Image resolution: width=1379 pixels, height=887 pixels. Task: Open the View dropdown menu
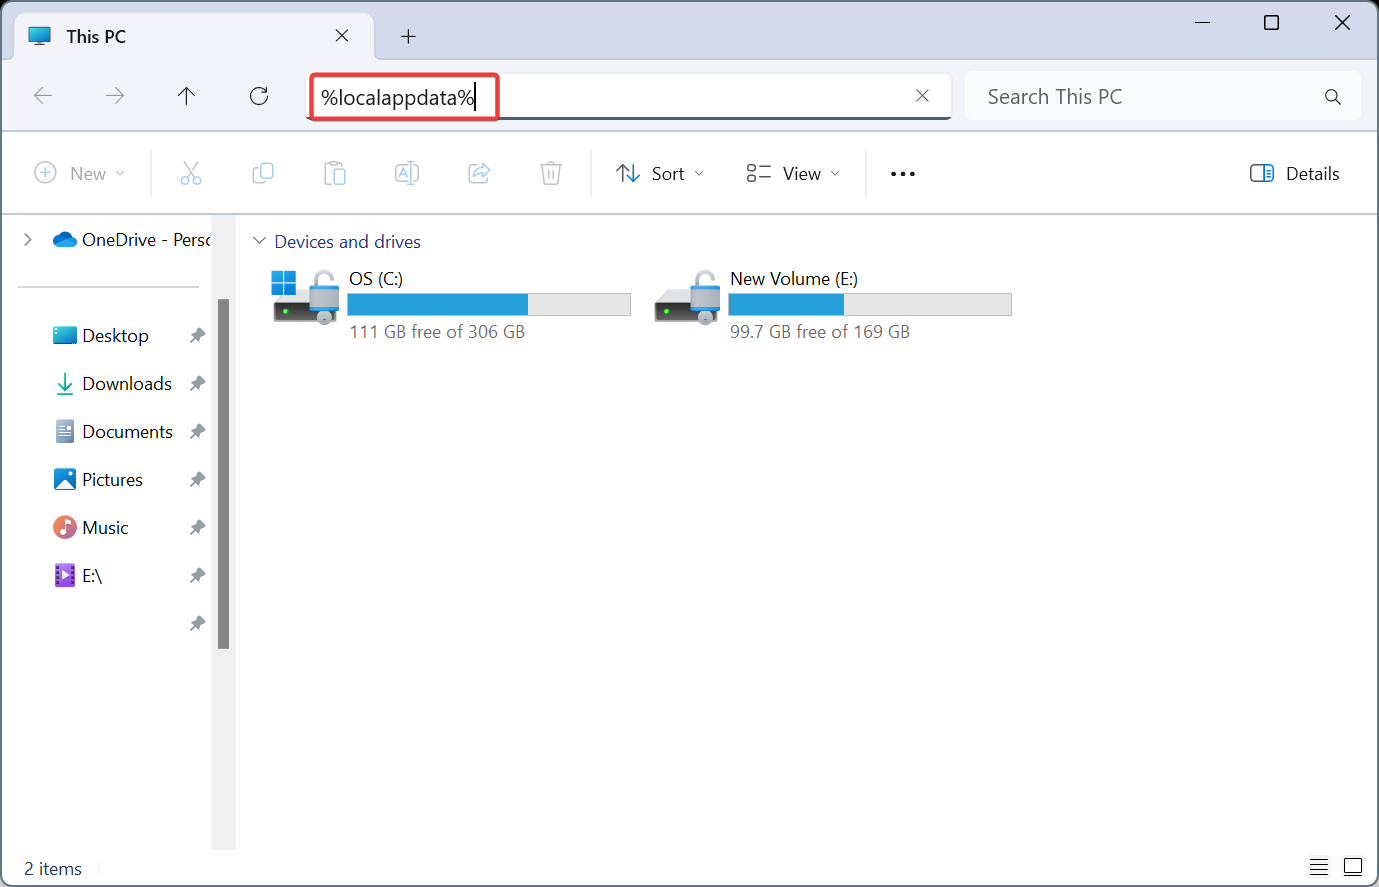click(x=793, y=173)
